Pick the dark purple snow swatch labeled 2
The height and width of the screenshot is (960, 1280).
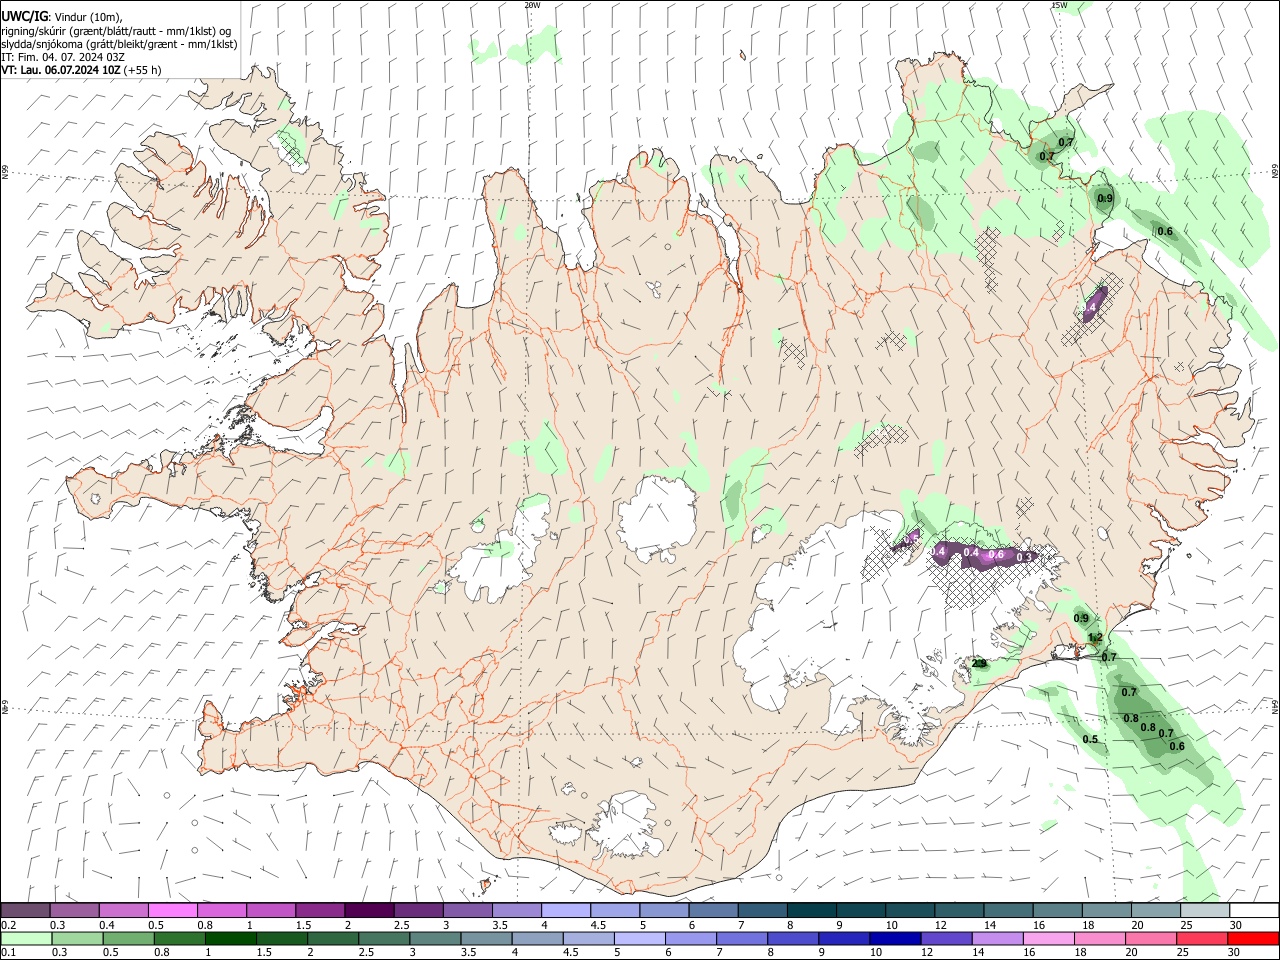[368, 910]
